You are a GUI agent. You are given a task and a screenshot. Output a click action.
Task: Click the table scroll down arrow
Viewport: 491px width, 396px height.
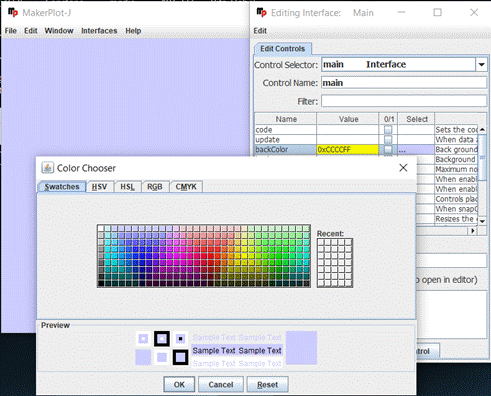point(482,221)
